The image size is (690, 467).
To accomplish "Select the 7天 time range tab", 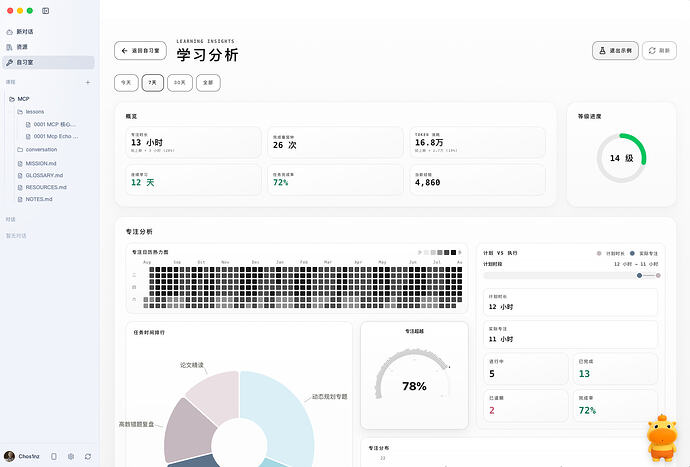I will click(x=153, y=83).
